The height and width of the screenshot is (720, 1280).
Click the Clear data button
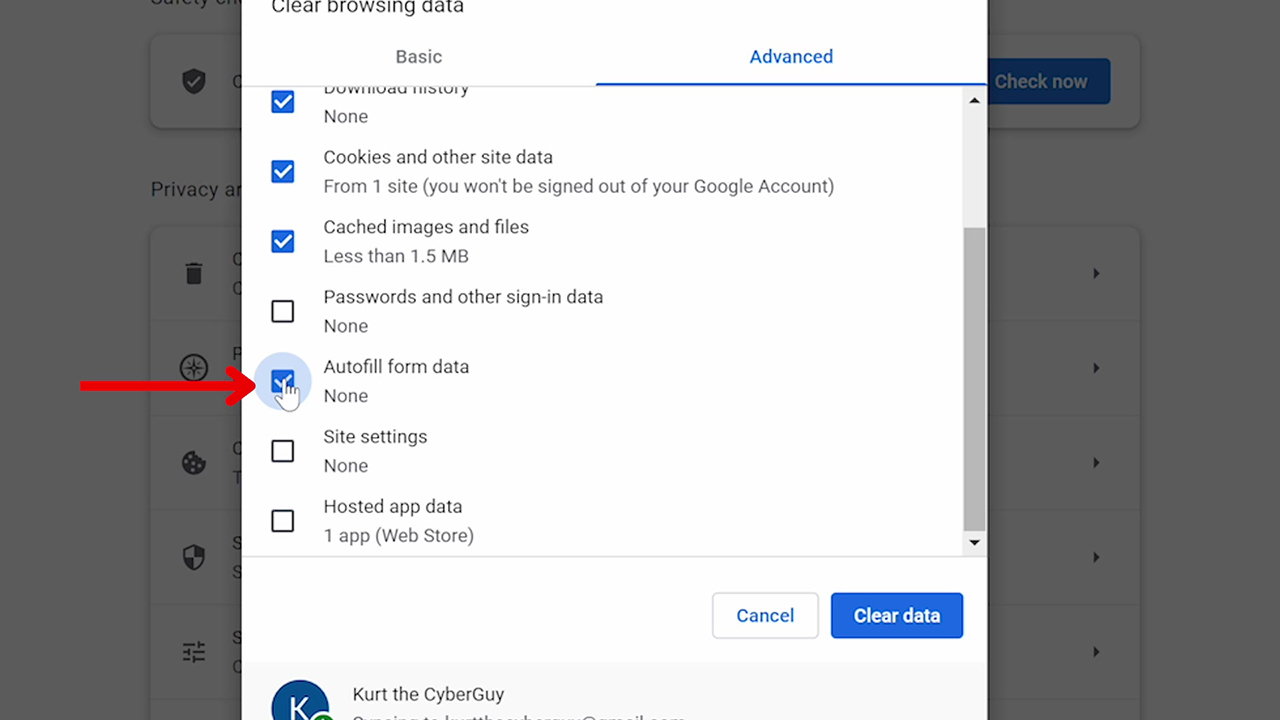pos(896,615)
